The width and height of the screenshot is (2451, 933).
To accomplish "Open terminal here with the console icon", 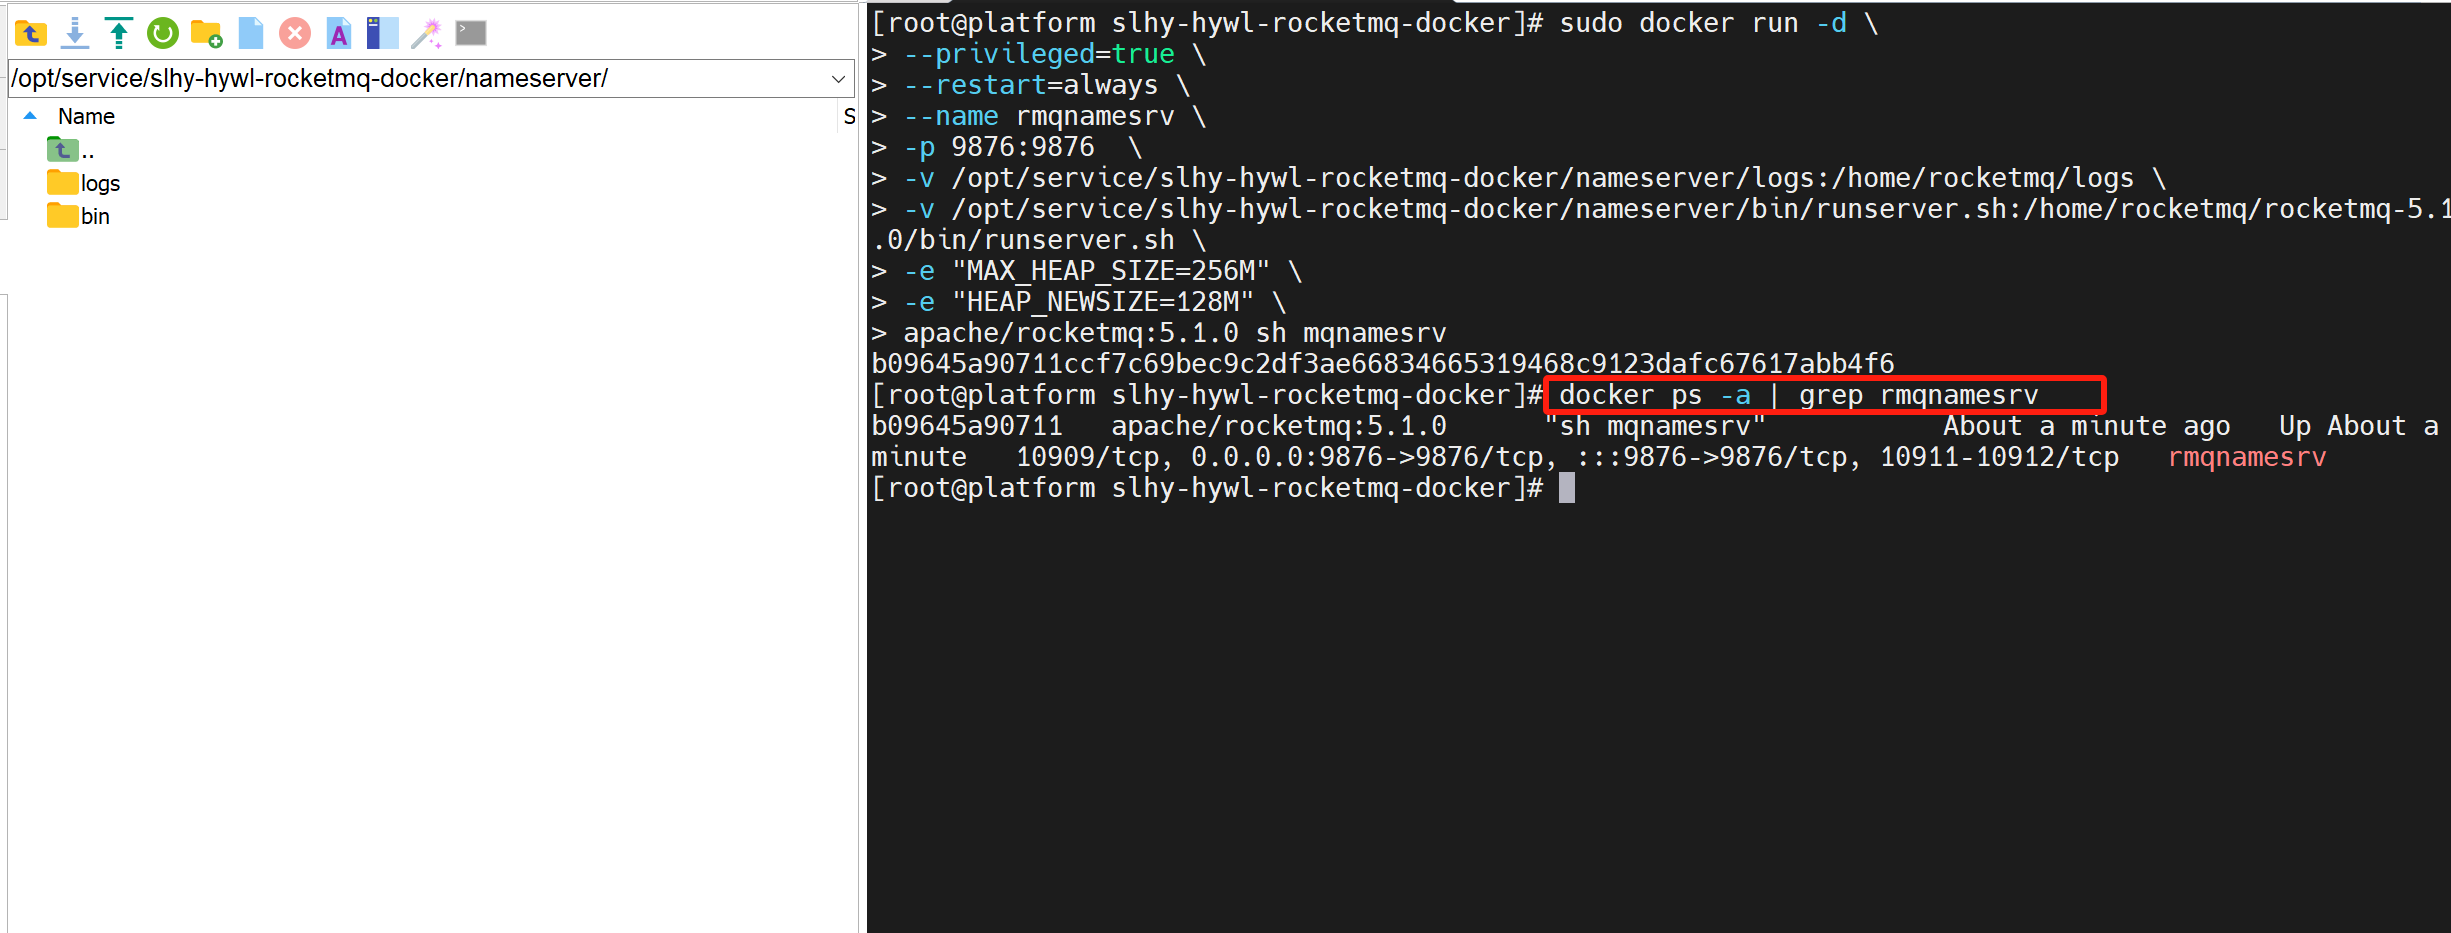I will (471, 34).
